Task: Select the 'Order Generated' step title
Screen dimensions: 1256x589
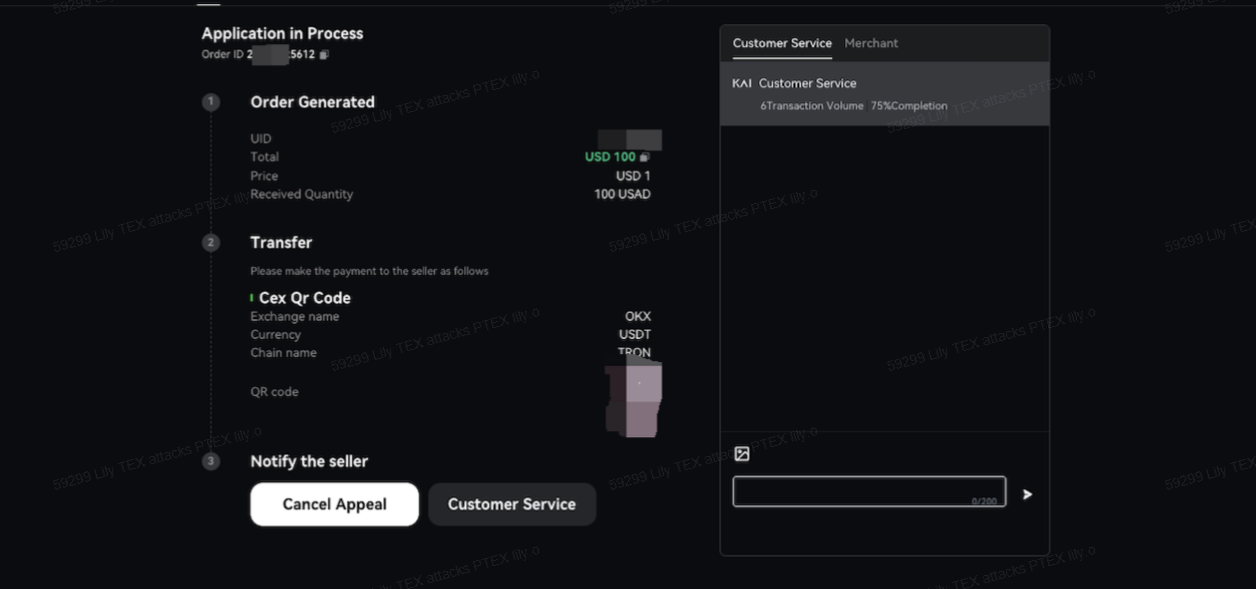Action: tap(312, 102)
